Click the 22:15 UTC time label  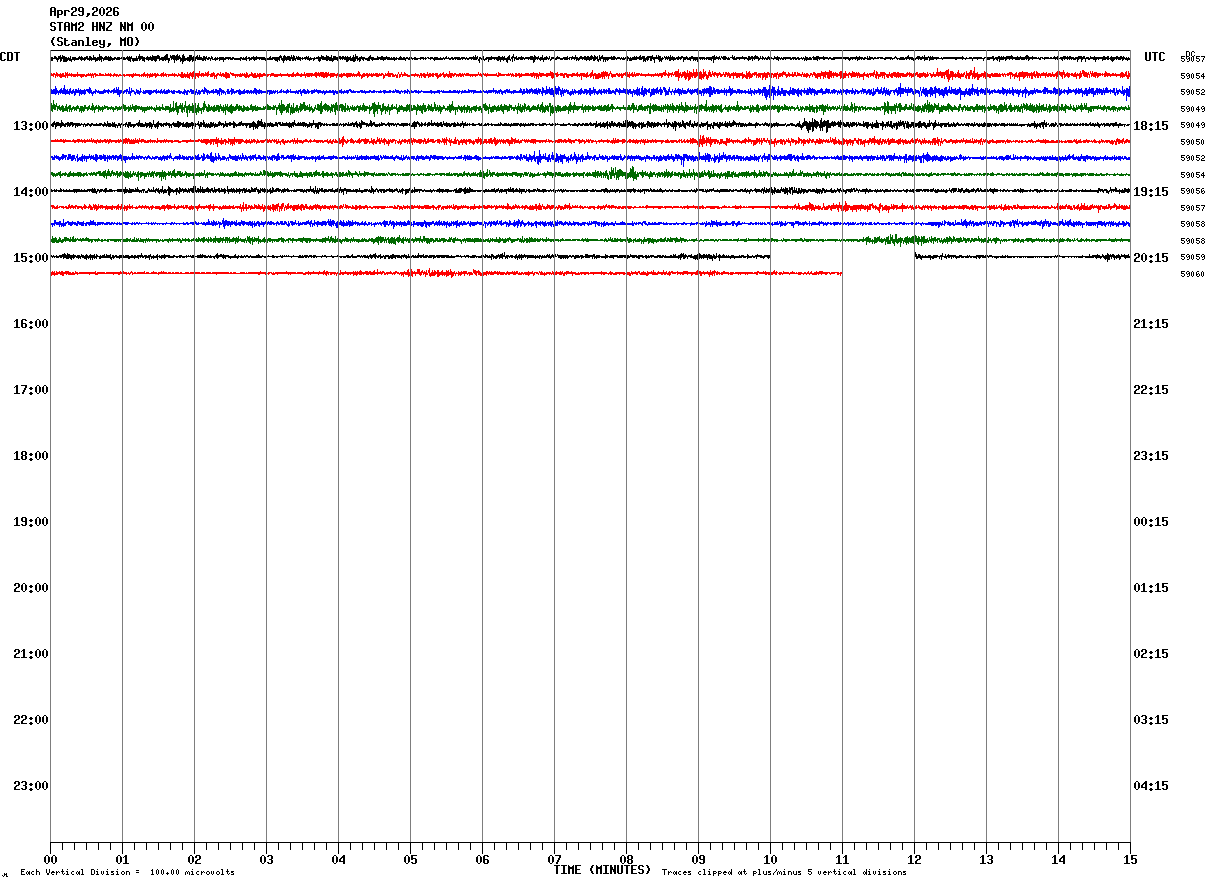[x=1151, y=390]
